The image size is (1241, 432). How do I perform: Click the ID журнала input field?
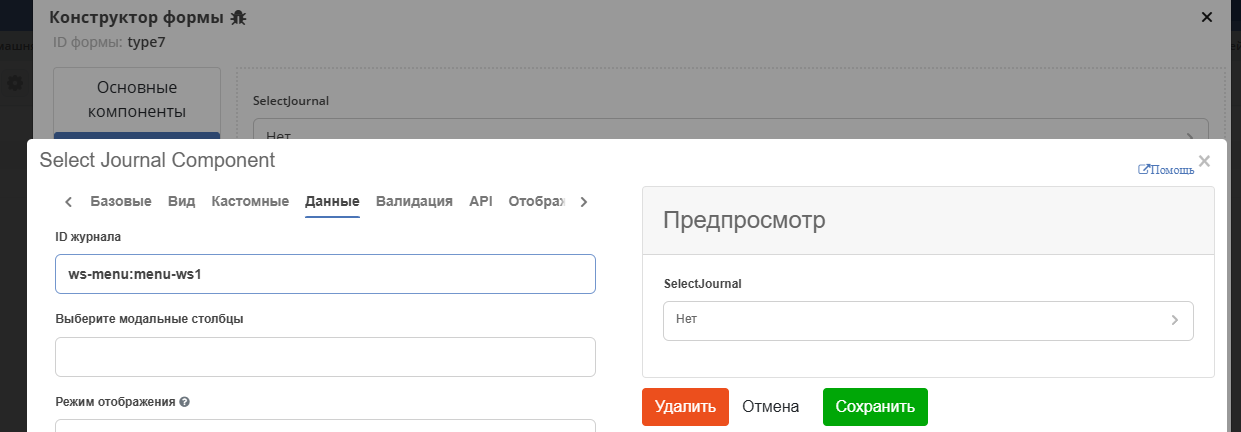pyautogui.click(x=325, y=274)
